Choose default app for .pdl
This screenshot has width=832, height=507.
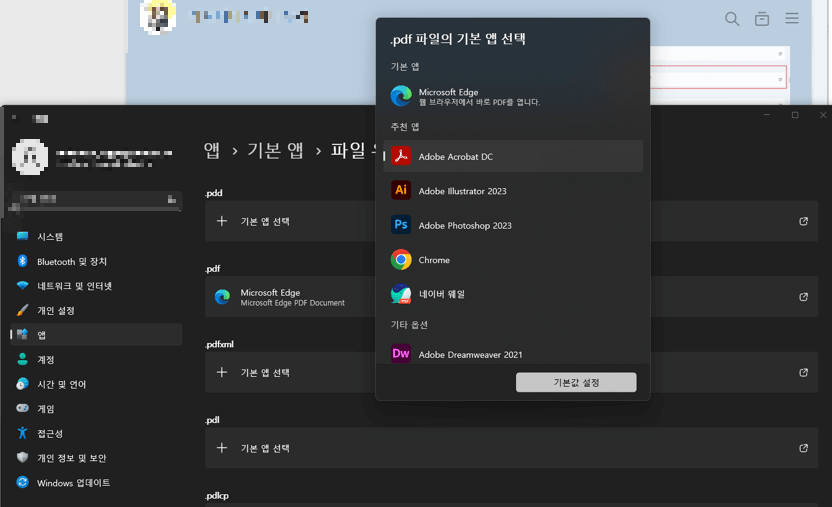tap(512, 448)
